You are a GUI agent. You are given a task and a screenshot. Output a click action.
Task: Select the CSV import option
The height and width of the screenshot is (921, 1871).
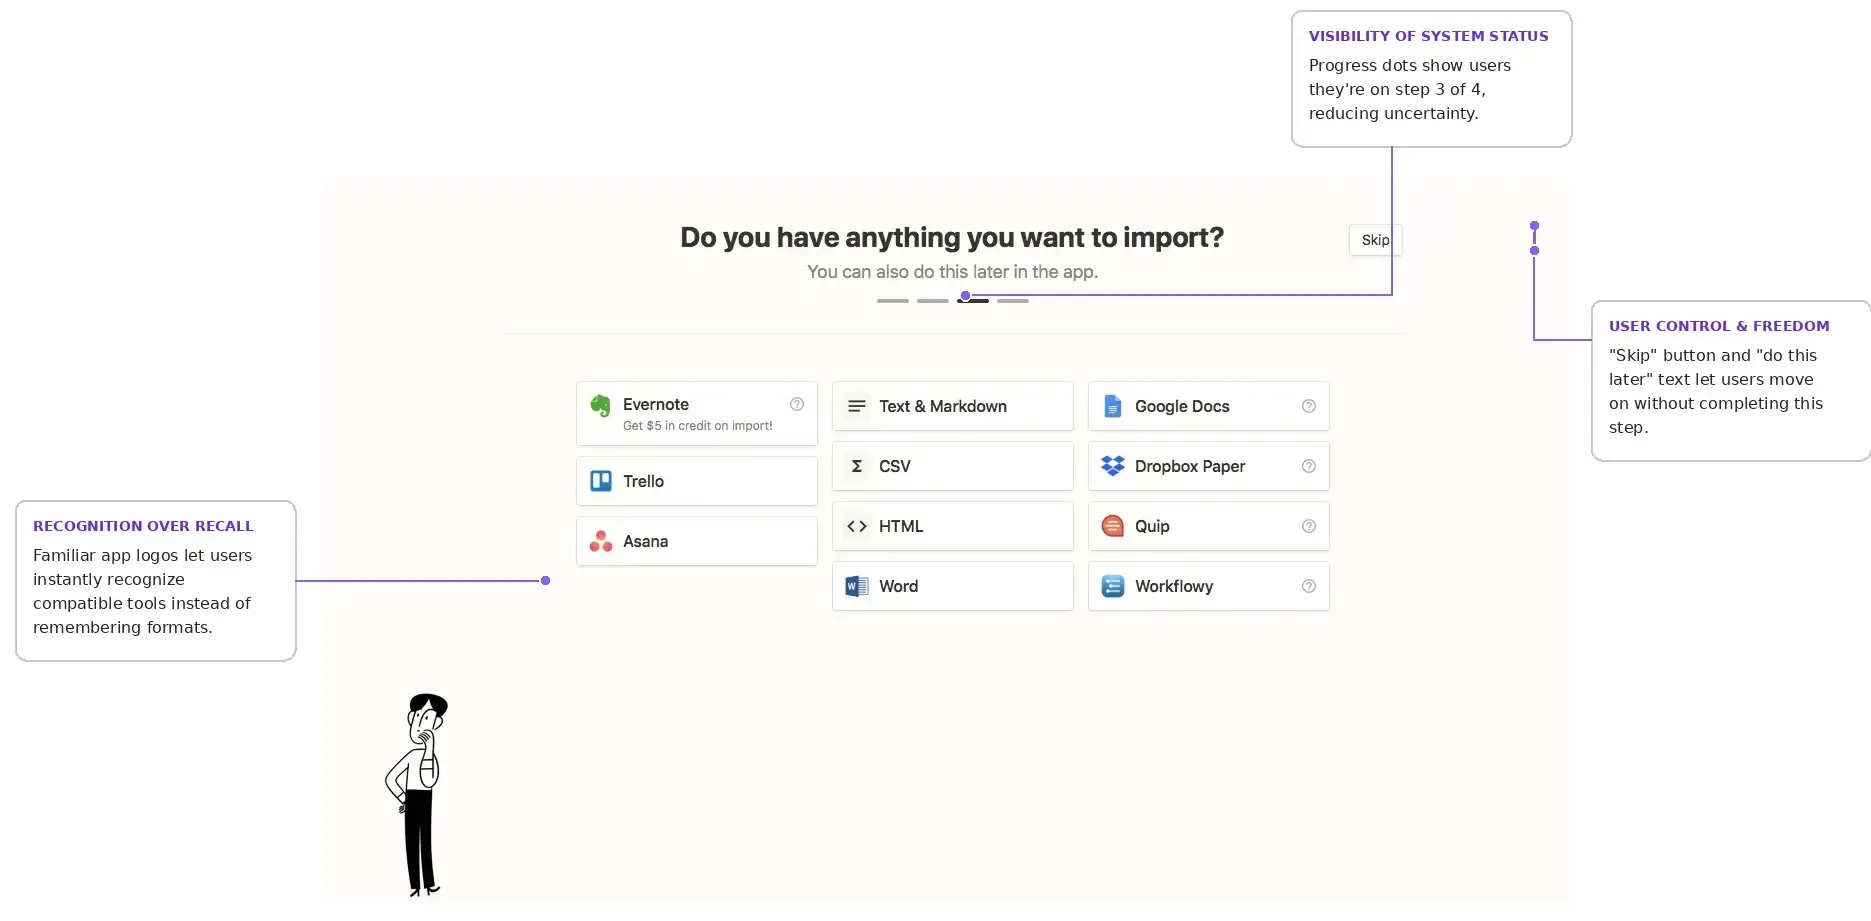tap(952, 466)
